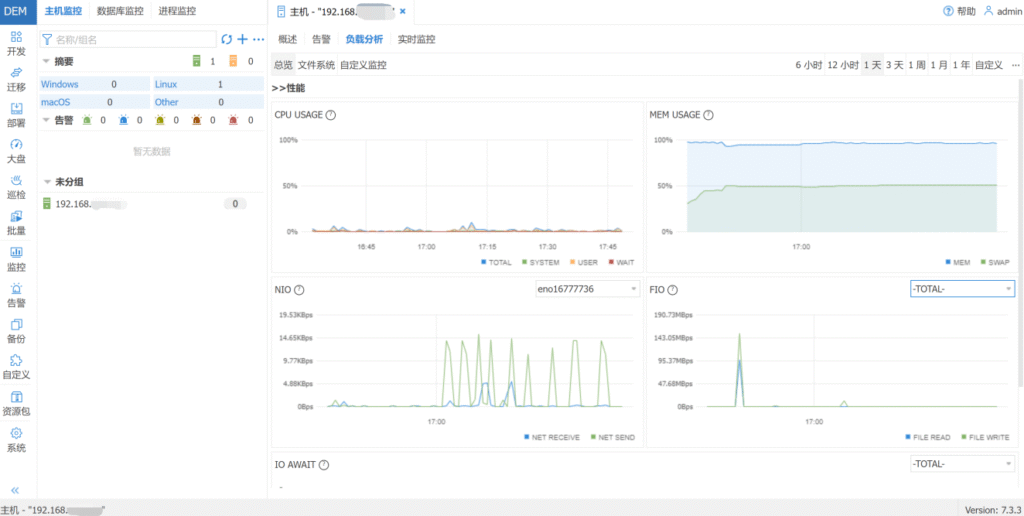Image resolution: width=1024 pixels, height=516 pixels.
Task: Open the 迁移 migration sidebar icon
Action: (x=17, y=78)
